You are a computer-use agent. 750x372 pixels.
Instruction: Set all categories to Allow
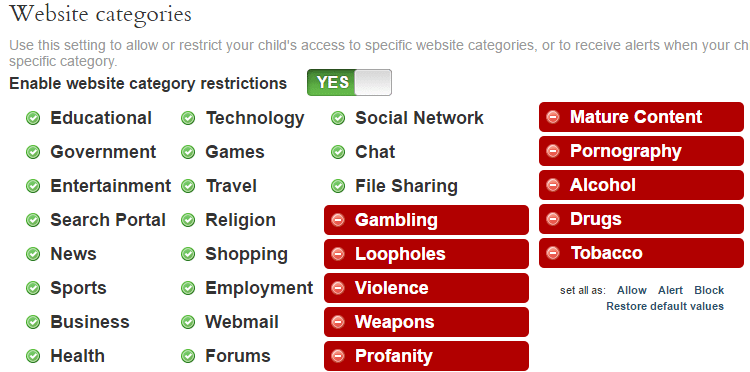click(x=631, y=290)
